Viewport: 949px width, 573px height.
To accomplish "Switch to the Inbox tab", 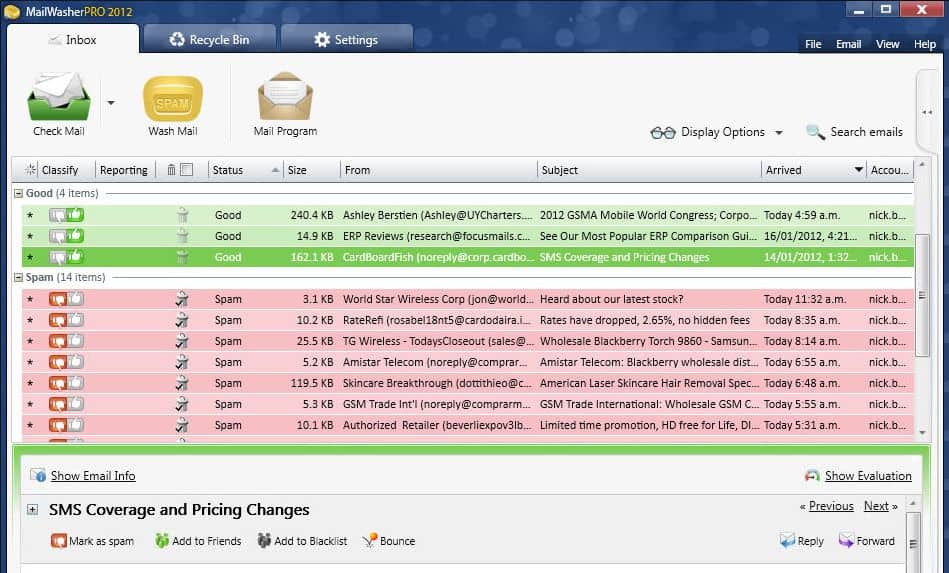I will click(73, 40).
